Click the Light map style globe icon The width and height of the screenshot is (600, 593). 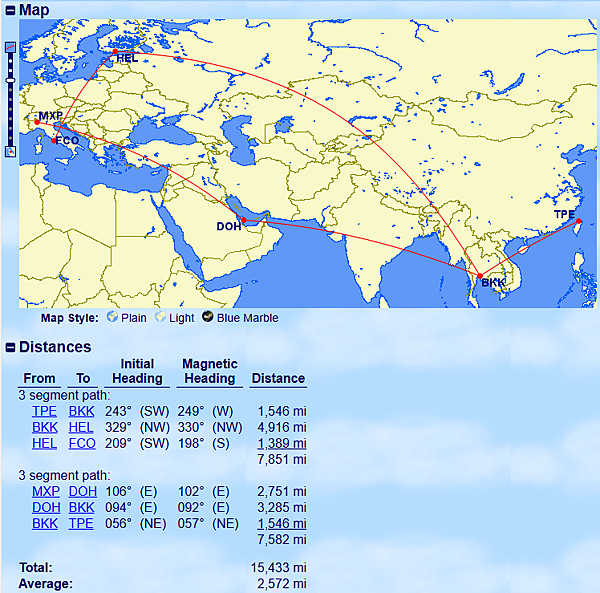tap(160, 316)
